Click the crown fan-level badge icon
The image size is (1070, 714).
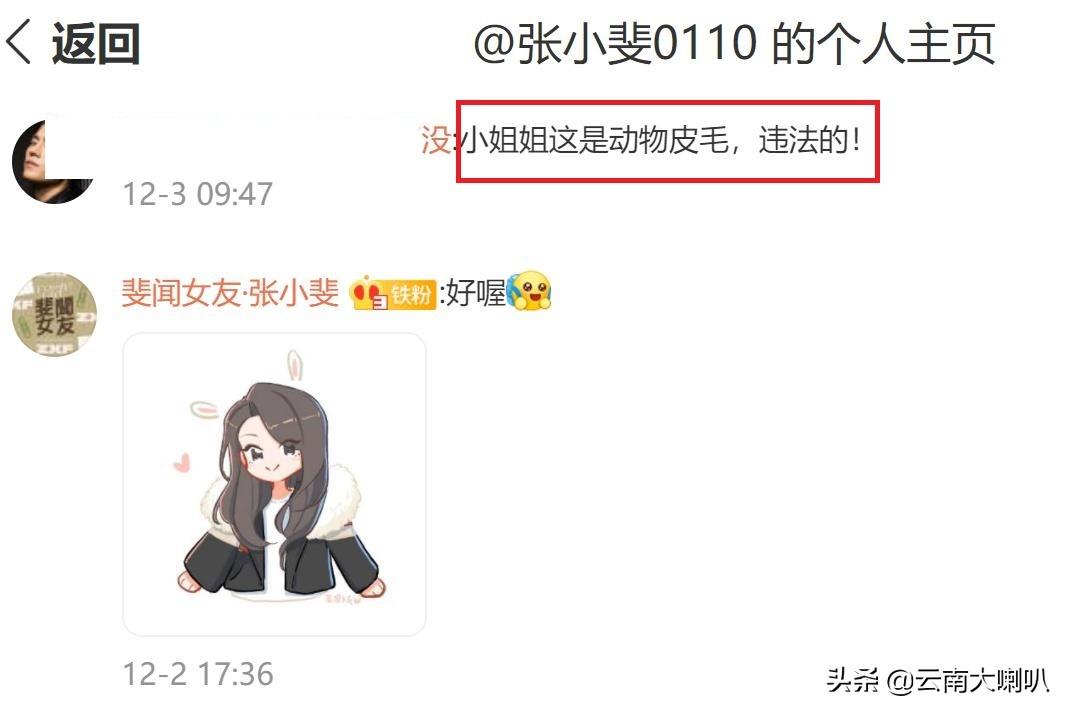[x=369, y=294]
